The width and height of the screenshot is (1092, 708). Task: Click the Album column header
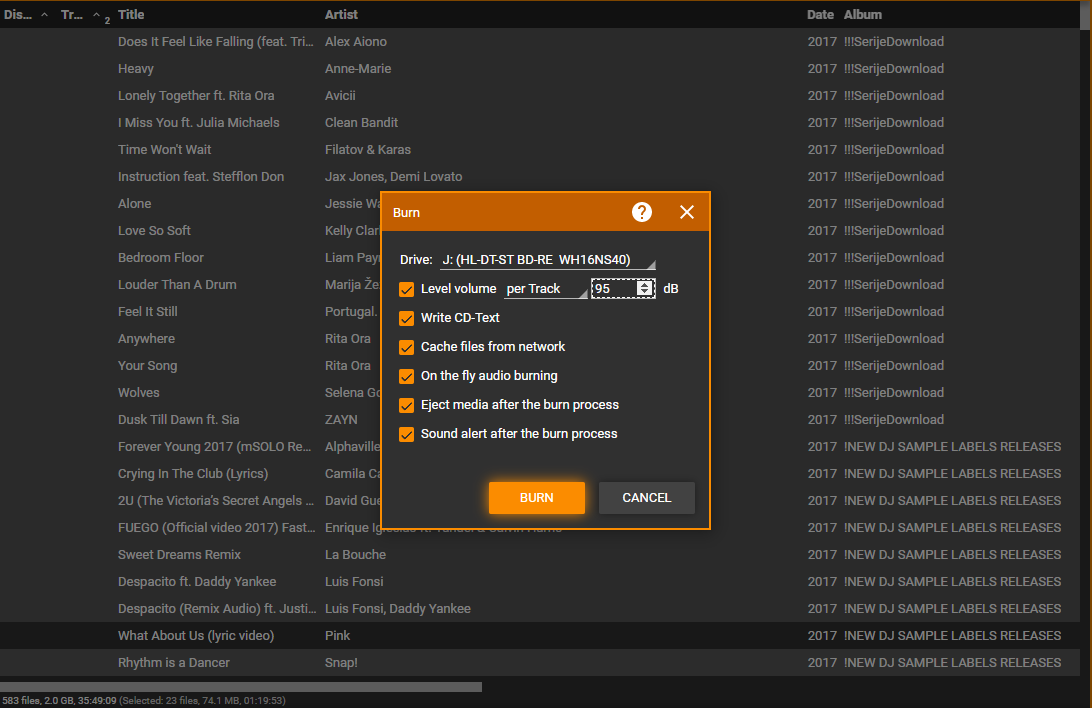(x=863, y=15)
